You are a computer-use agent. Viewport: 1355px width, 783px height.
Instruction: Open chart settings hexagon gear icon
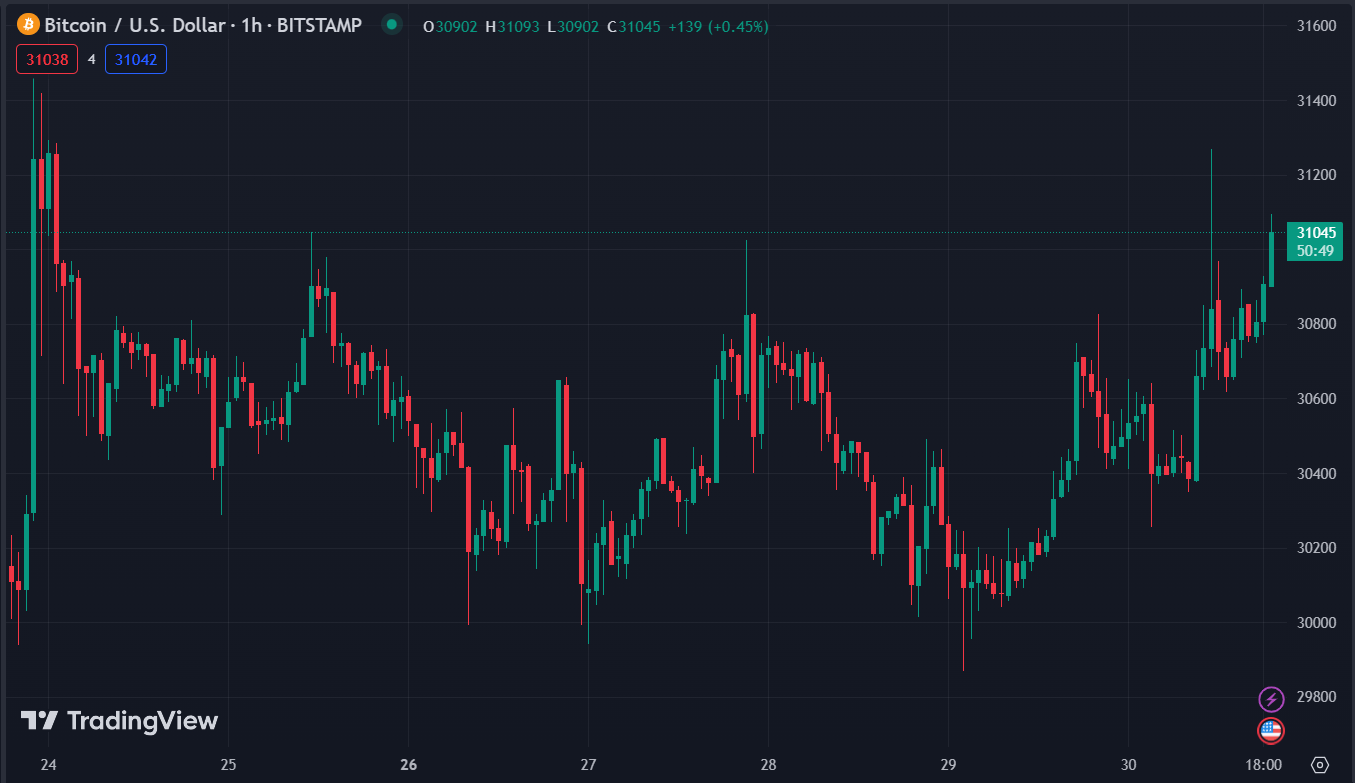click(x=1319, y=764)
